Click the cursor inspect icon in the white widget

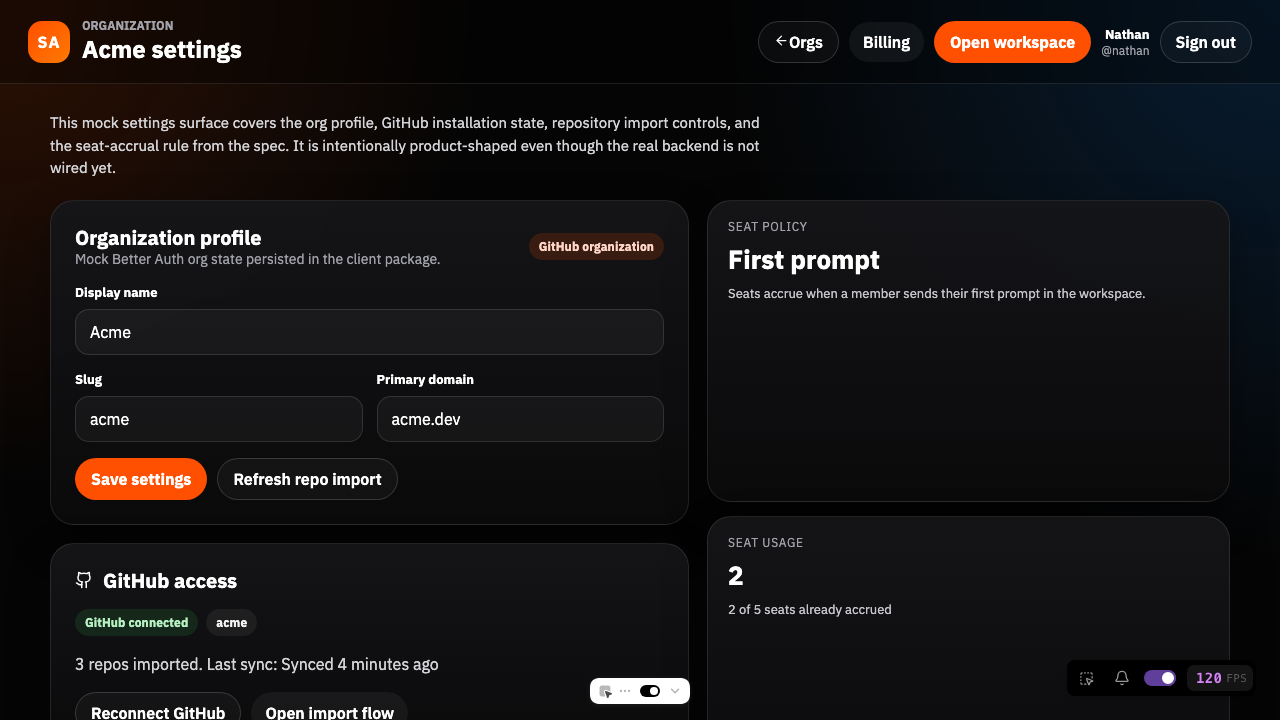(x=606, y=691)
